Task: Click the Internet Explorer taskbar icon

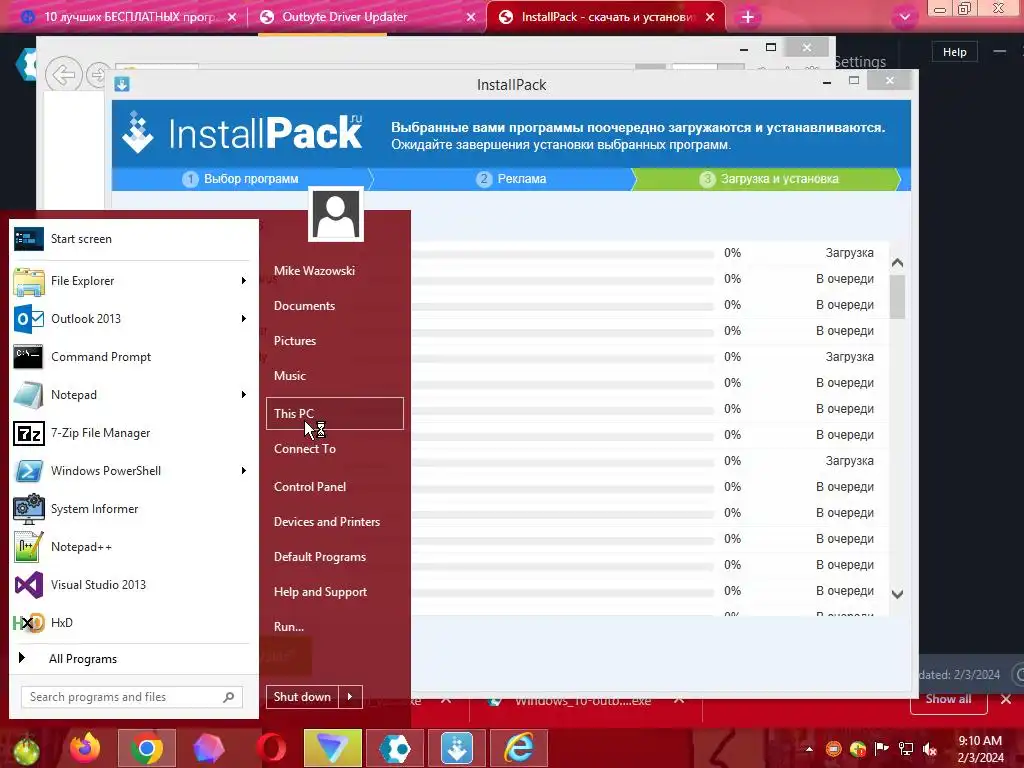Action: click(519, 748)
